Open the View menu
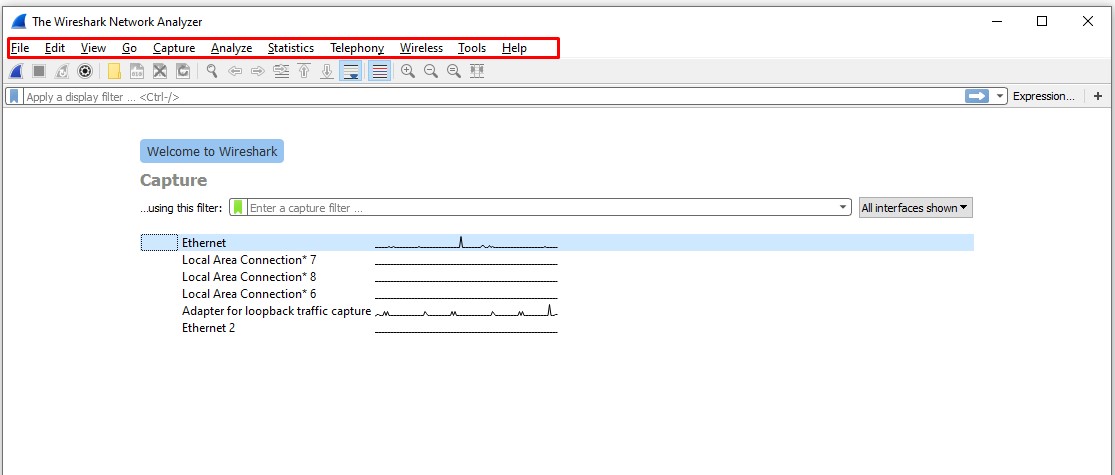Screen dimensions: 1115x475 pos(93,48)
